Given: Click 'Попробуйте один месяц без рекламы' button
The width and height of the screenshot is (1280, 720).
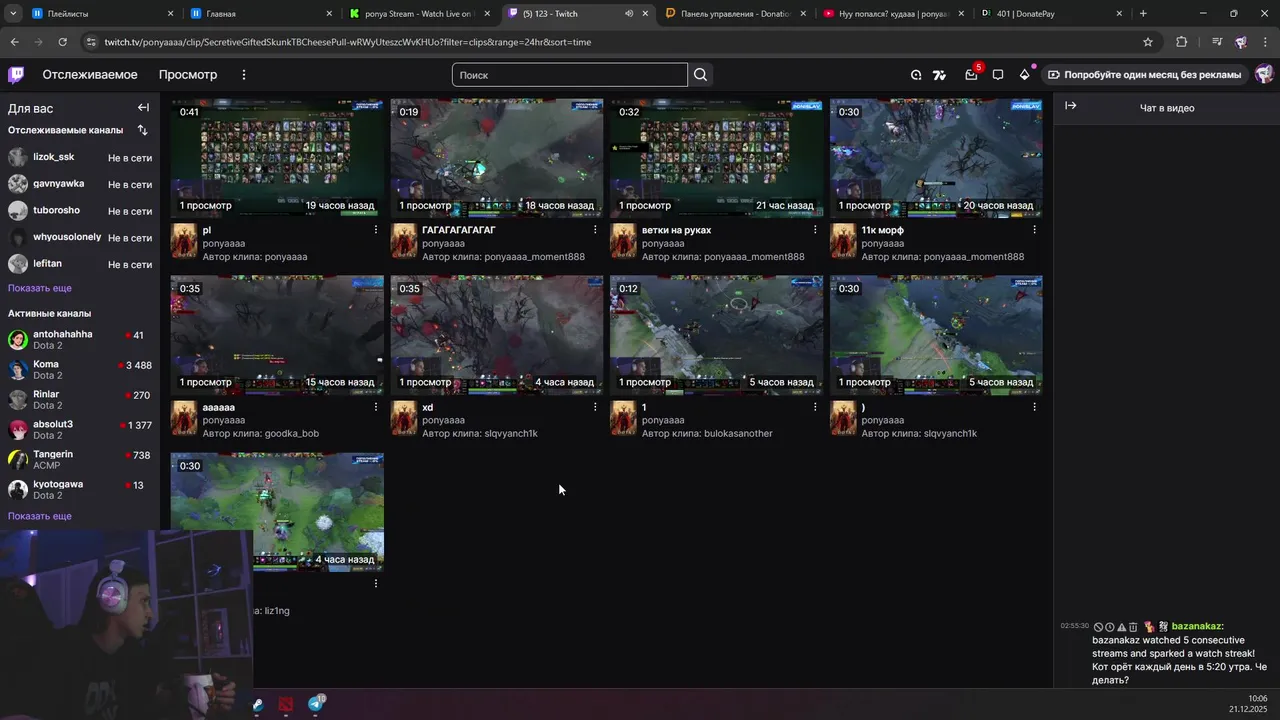Looking at the screenshot, I should click(x=1144, y=75).
